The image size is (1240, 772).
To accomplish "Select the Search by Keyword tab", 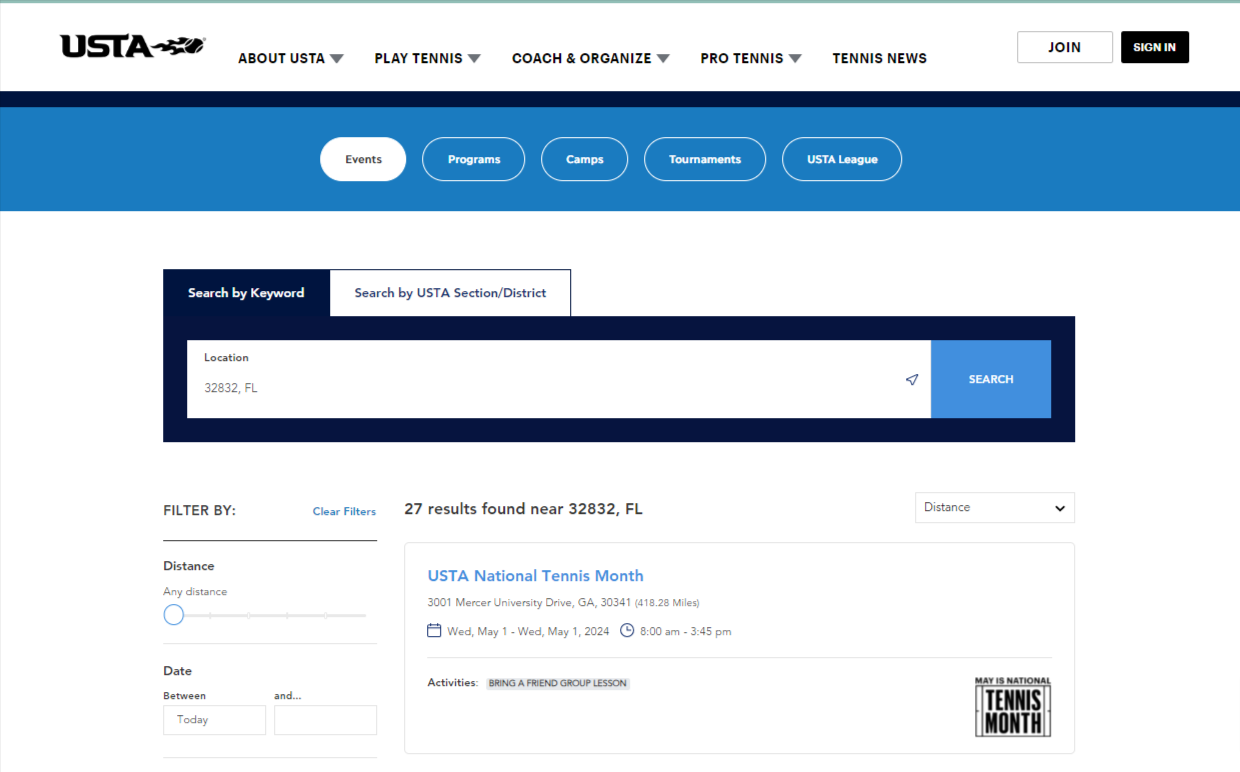I will 246,293.
